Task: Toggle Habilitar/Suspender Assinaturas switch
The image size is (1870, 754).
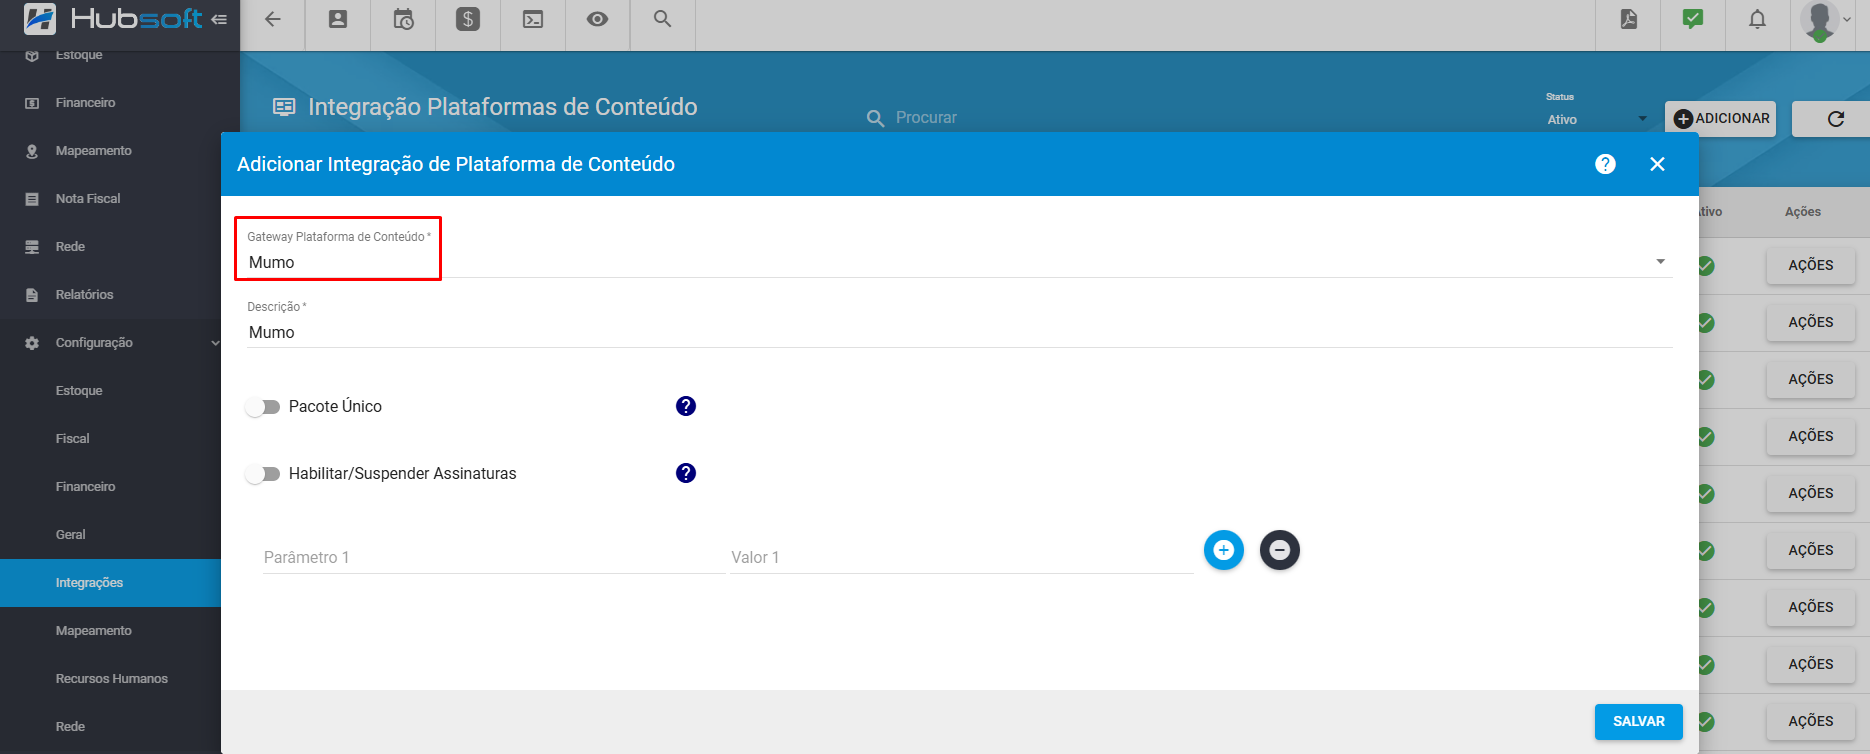Action: pos(263,474)
